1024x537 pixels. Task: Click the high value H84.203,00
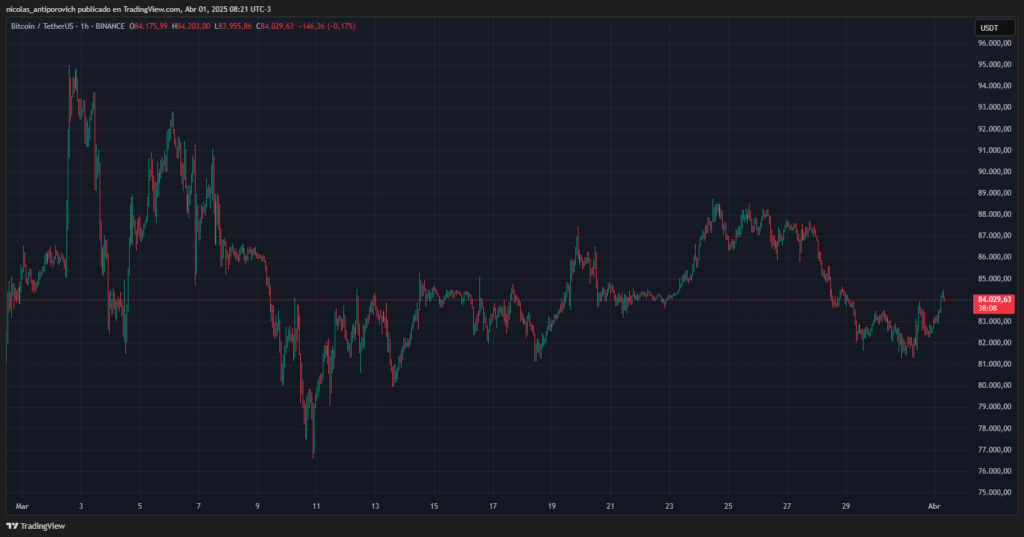(x=191, y=26)
